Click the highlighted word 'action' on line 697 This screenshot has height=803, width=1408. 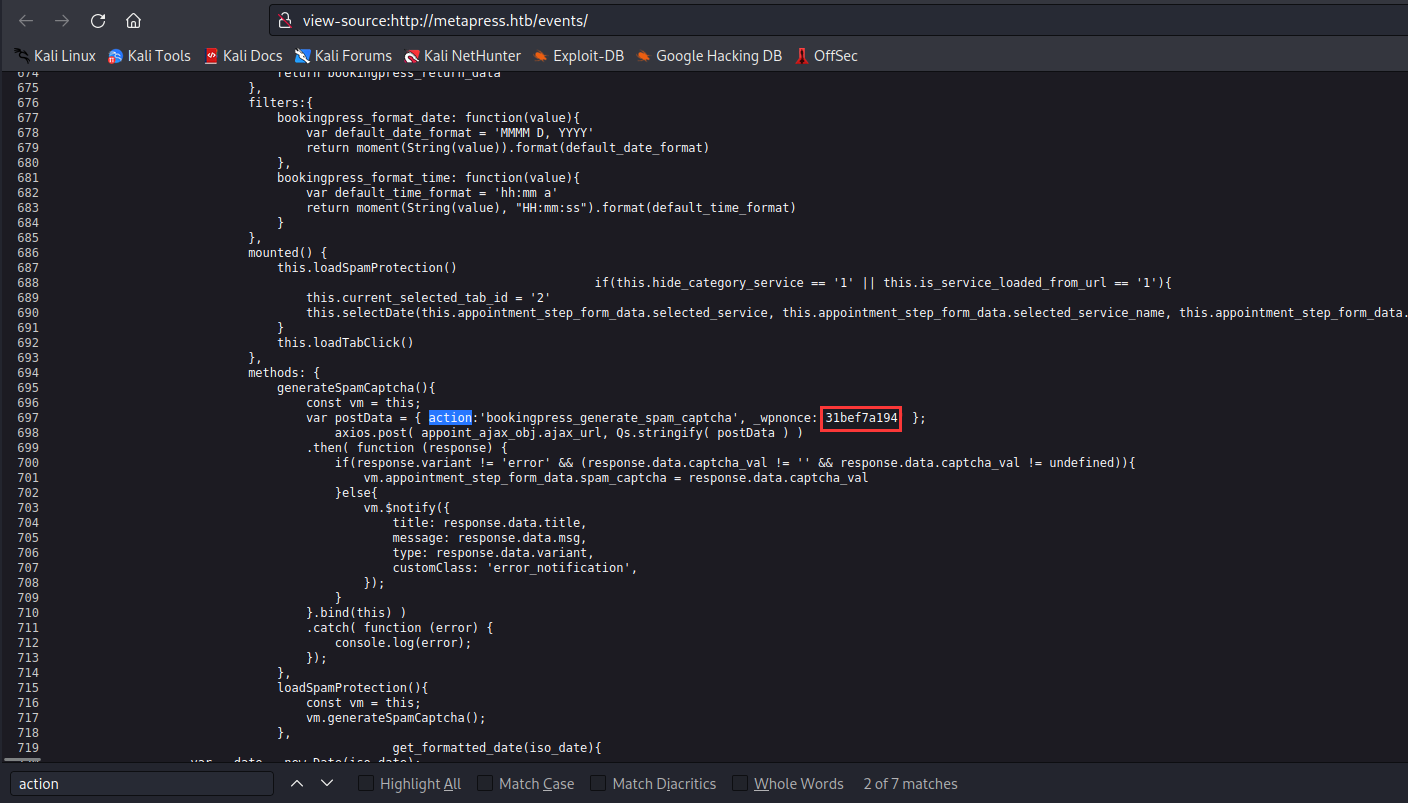pyautogui.click(x=450, y=417)
